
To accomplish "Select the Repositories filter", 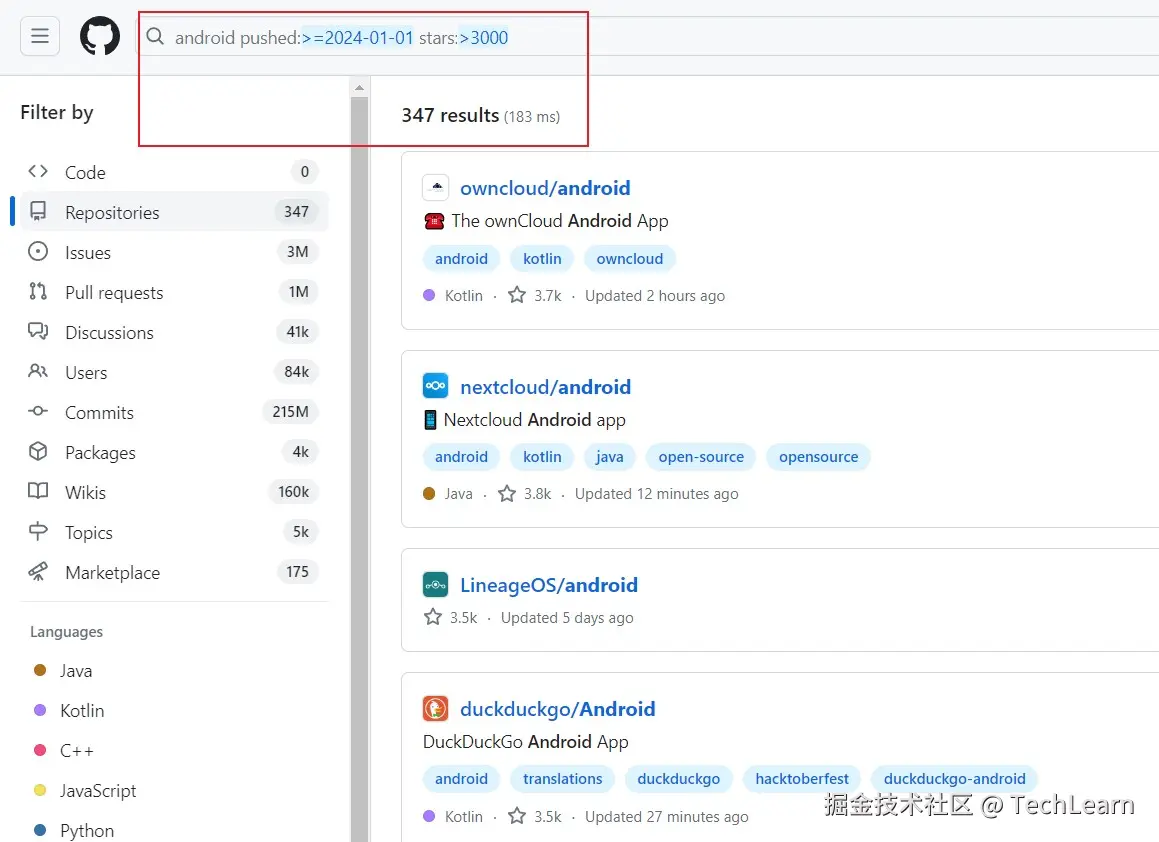I will pos(174,212).
